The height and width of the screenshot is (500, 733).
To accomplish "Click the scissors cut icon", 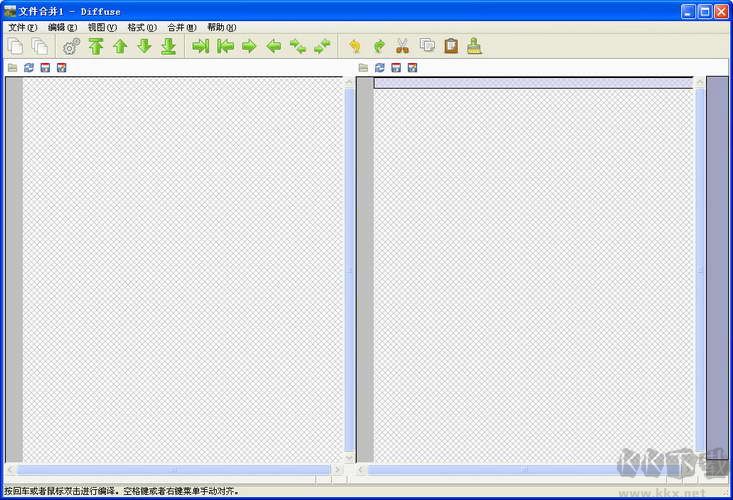I will point(402,46).
